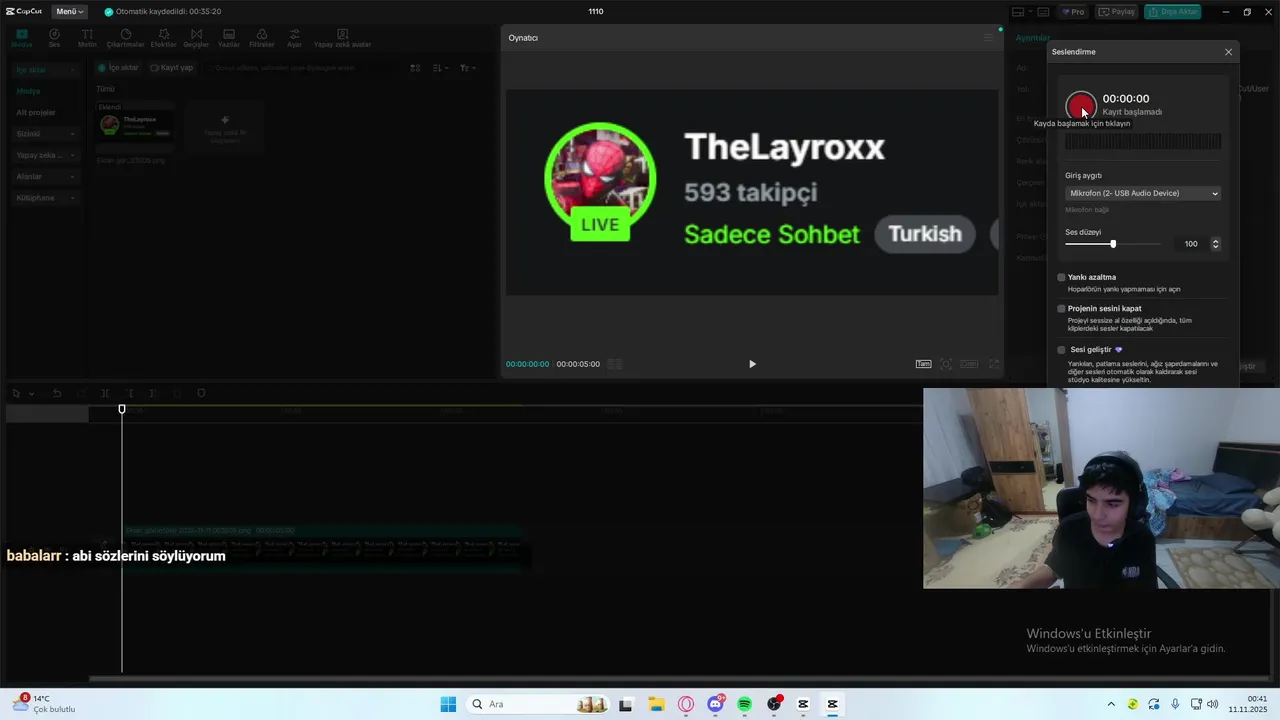Click the timeline split icon
The width and height of the screenshot is (1280, 720).
point(105,394)
